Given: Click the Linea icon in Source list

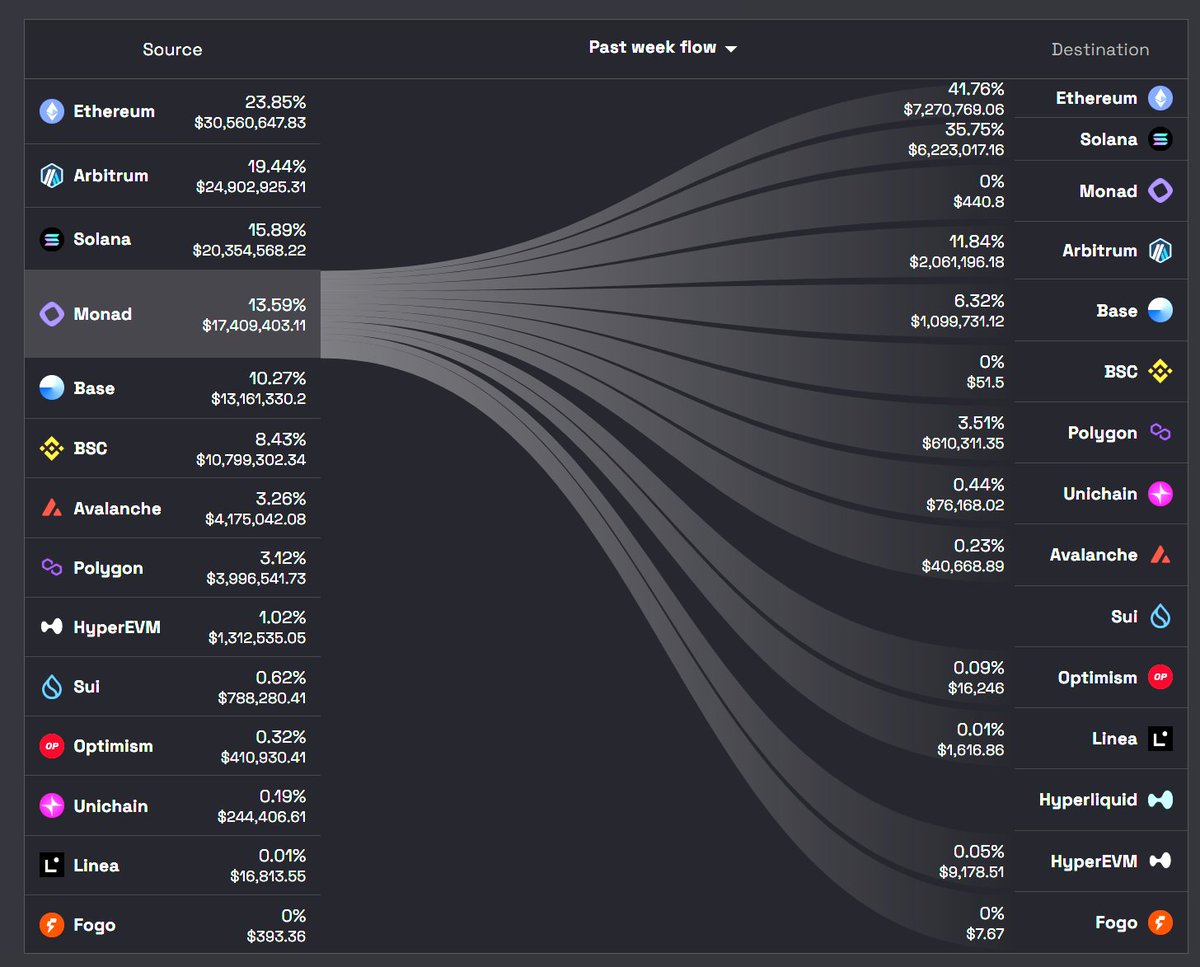Looking at the screenshot, I should [52, 865].
